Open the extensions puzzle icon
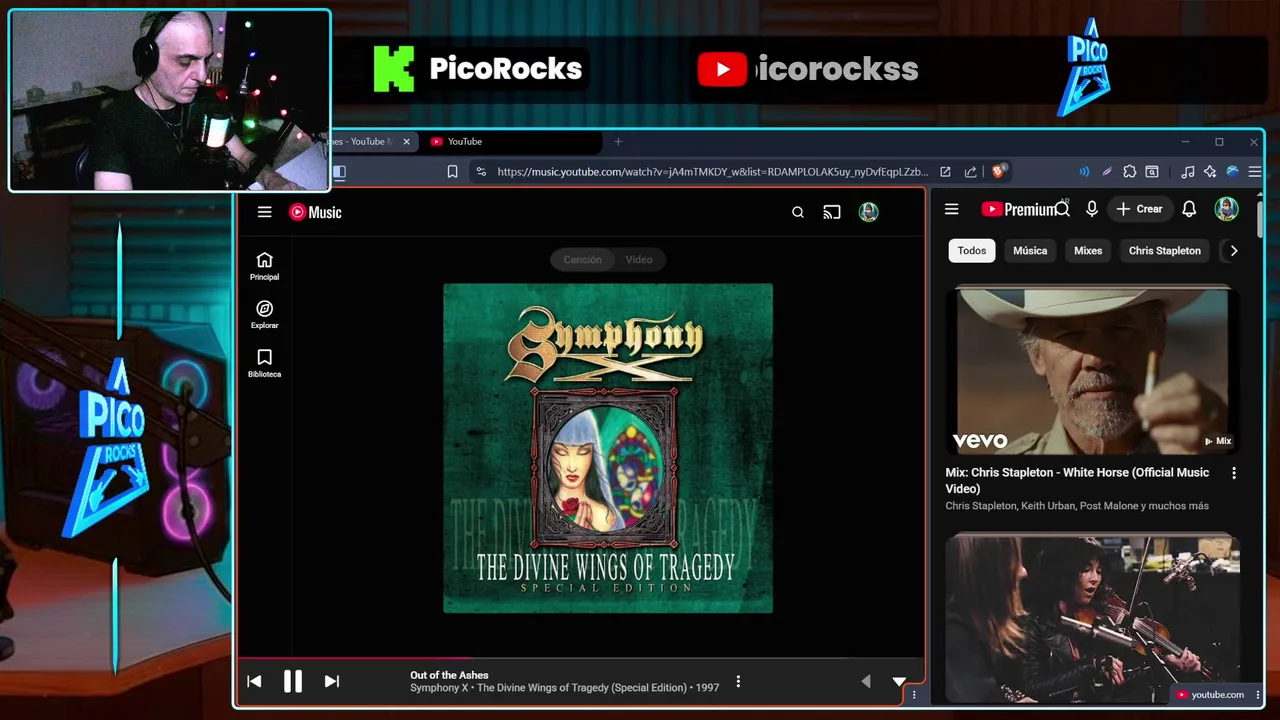The height and width of the screenshot is (720, 1280). click(1130, 172)
